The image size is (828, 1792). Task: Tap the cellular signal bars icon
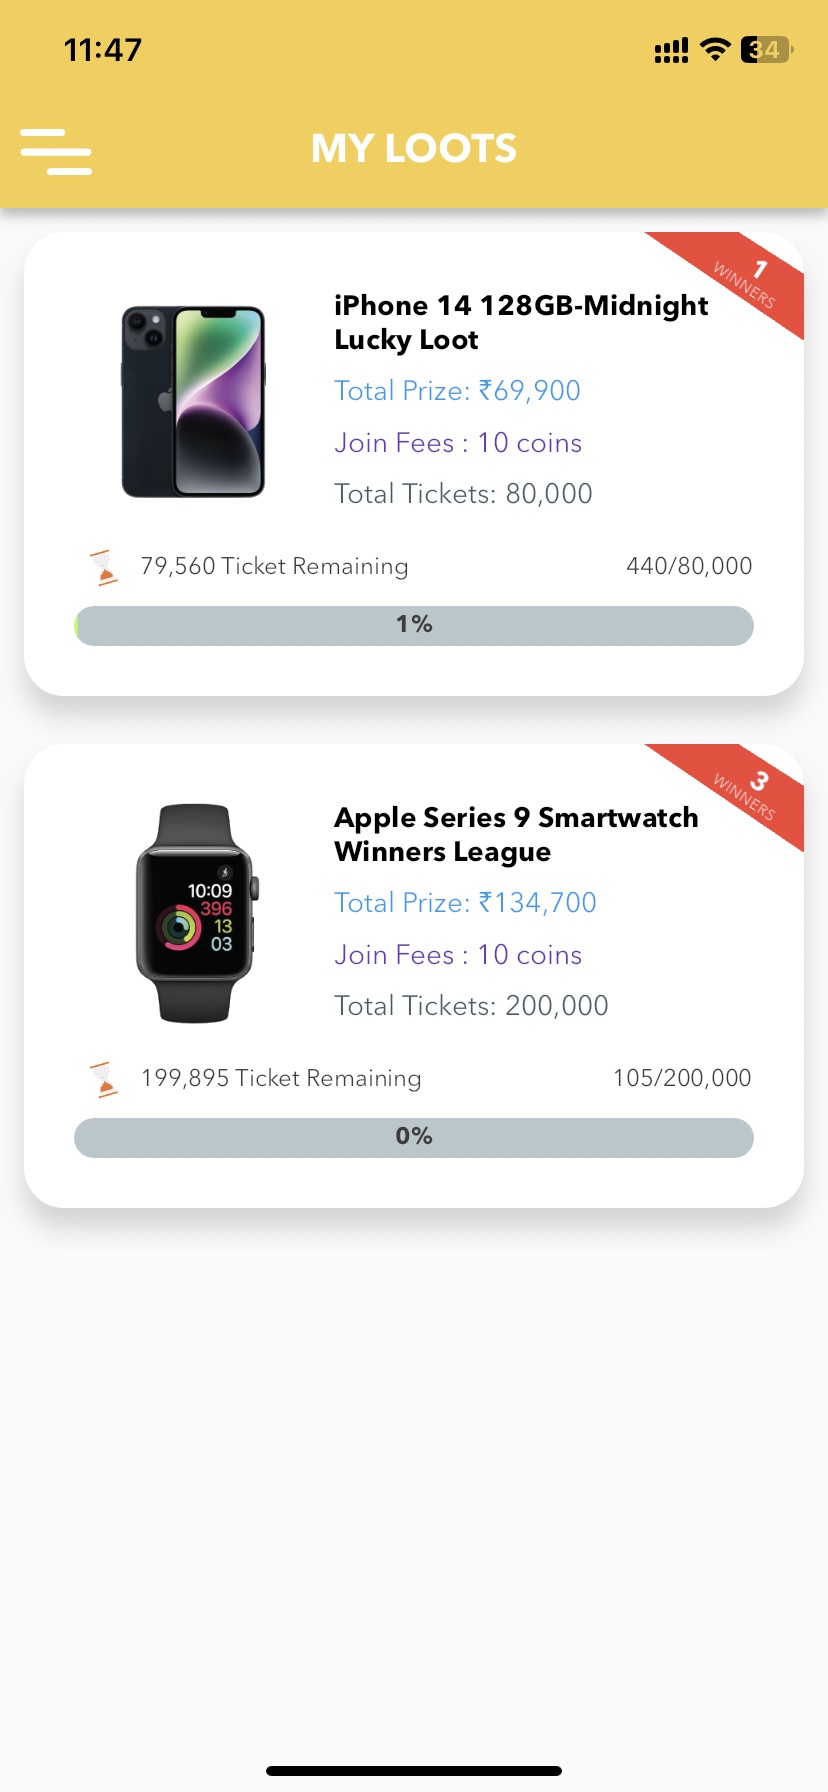pyautogui.click(x=671, y=50)
